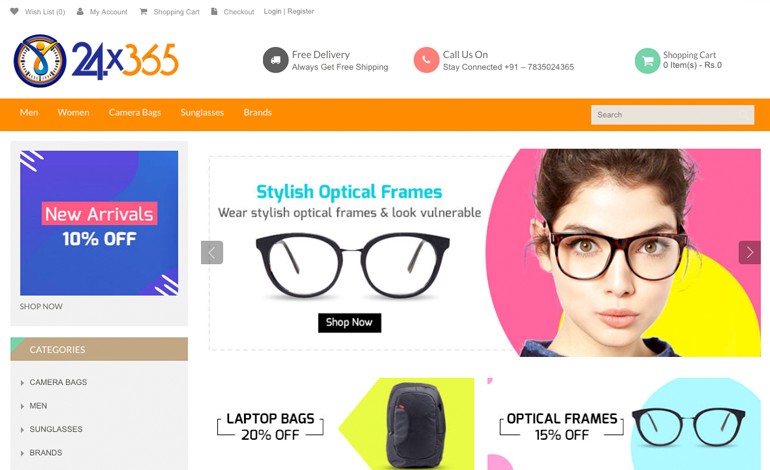Open the green Shopping Cart circle icon
770x470 pixels.
pos(648,60)
